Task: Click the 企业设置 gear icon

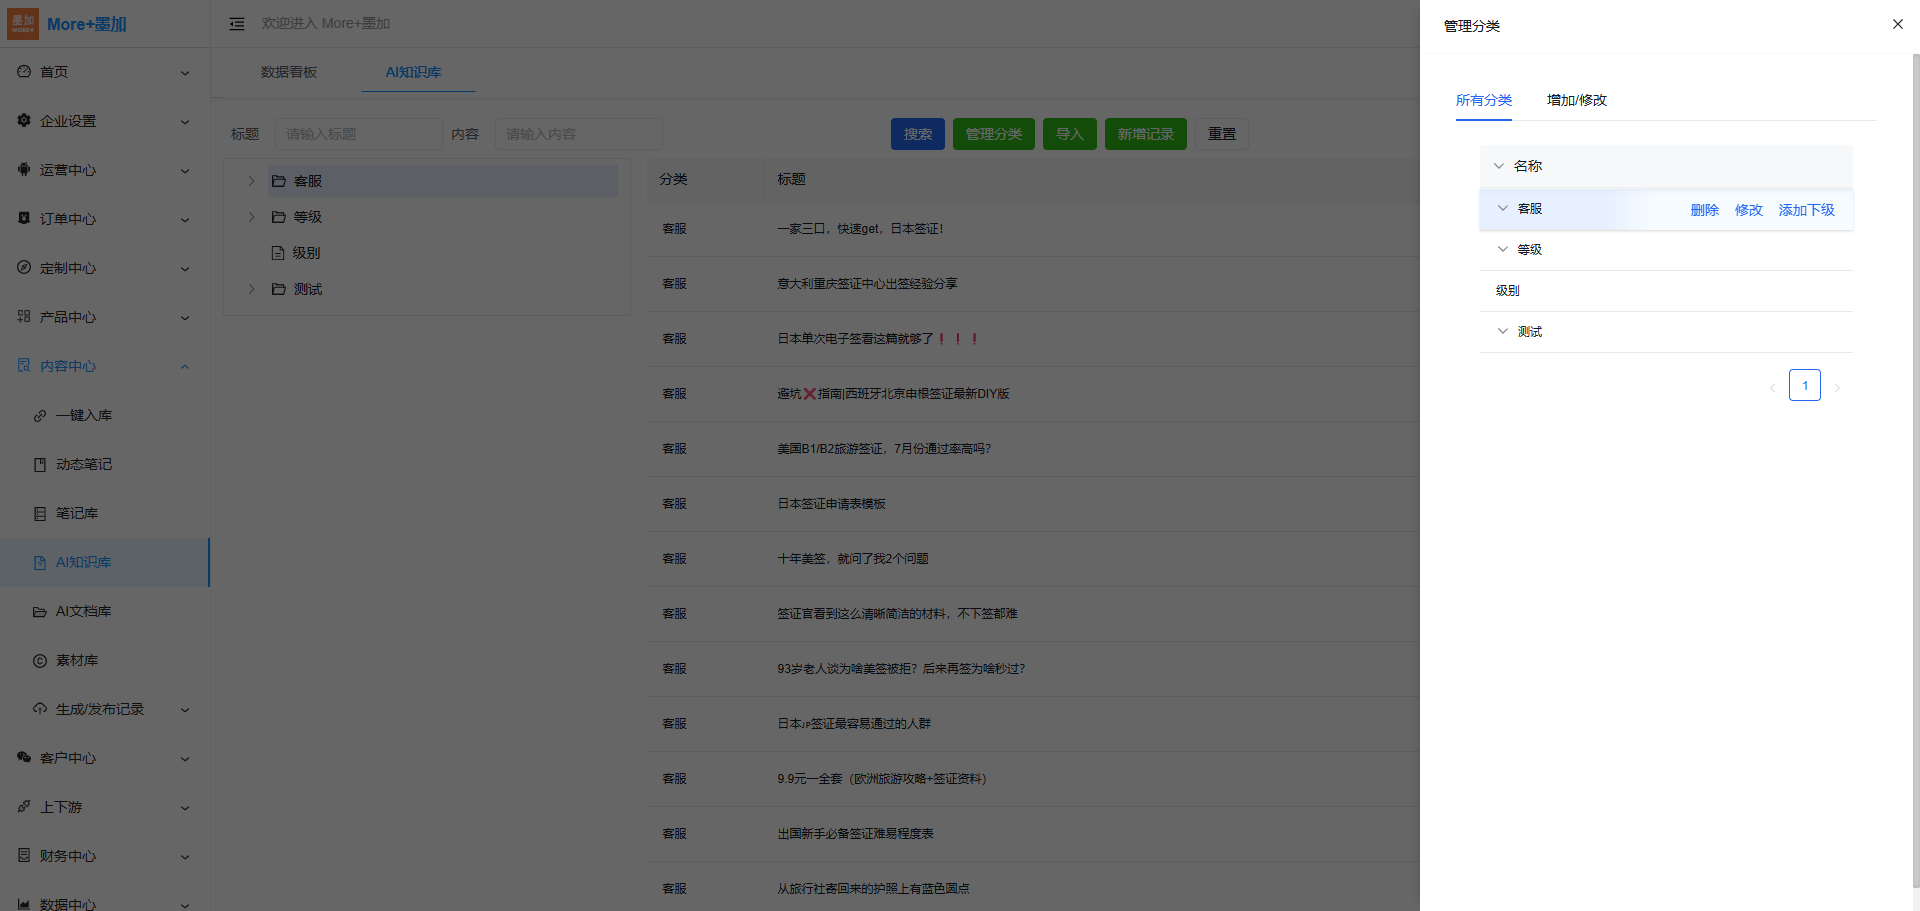Action: pyautogui.click(x=24, y=121)
